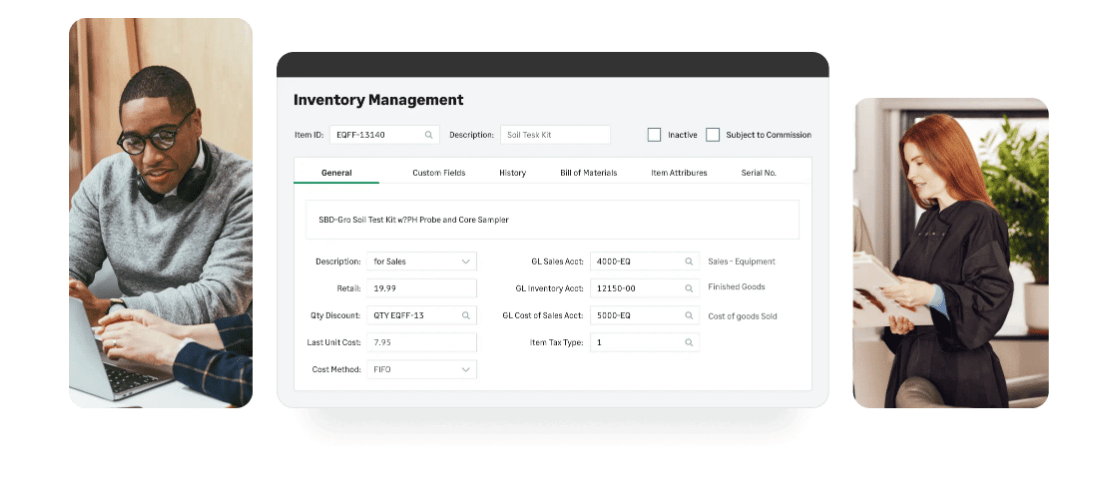Enable the Subject to Commission checkbox
1106x483 pixels.
click(713, 135)
